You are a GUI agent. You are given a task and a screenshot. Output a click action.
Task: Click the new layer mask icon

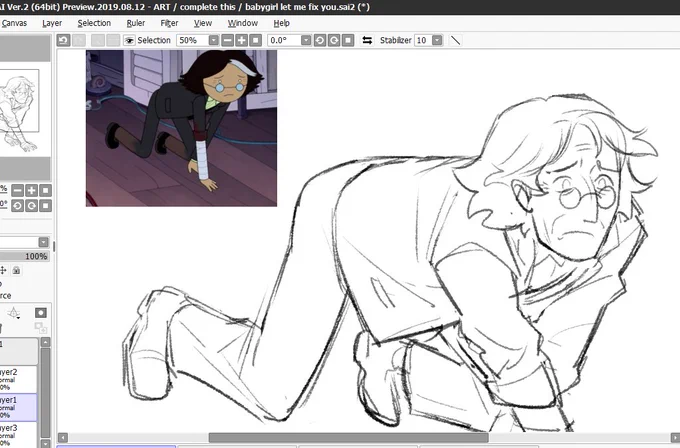[41, 313]
